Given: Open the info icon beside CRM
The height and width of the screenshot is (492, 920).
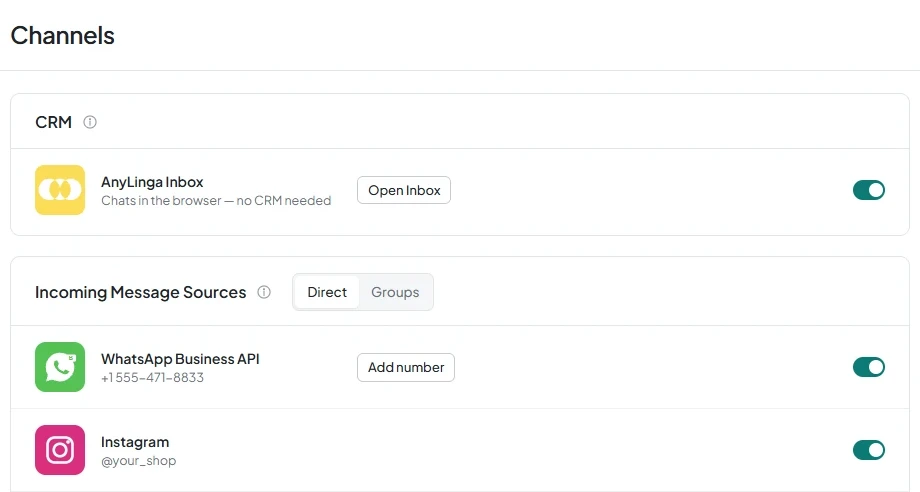Looking at the screenshot, I should point(90,122).
